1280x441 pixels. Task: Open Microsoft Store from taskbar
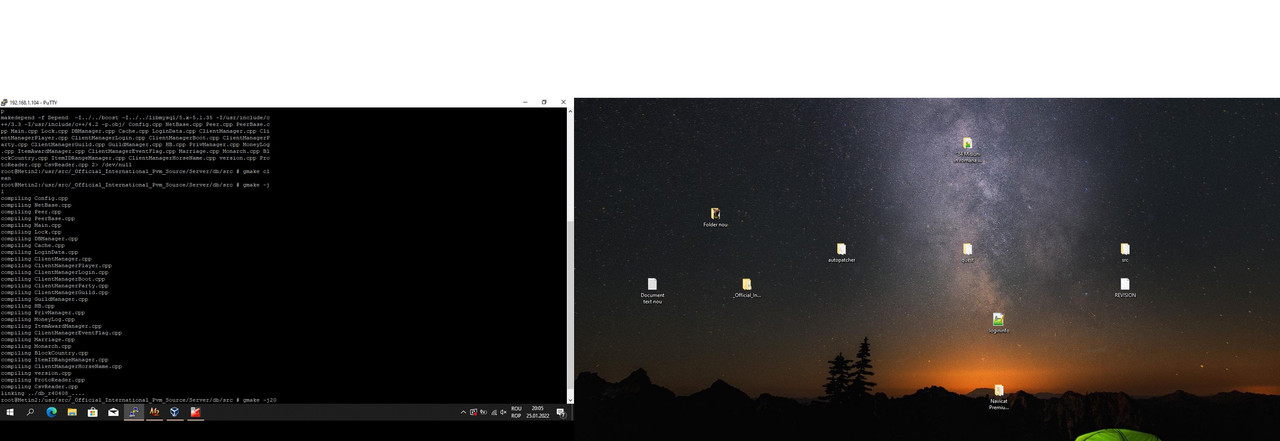coord(93,412)
